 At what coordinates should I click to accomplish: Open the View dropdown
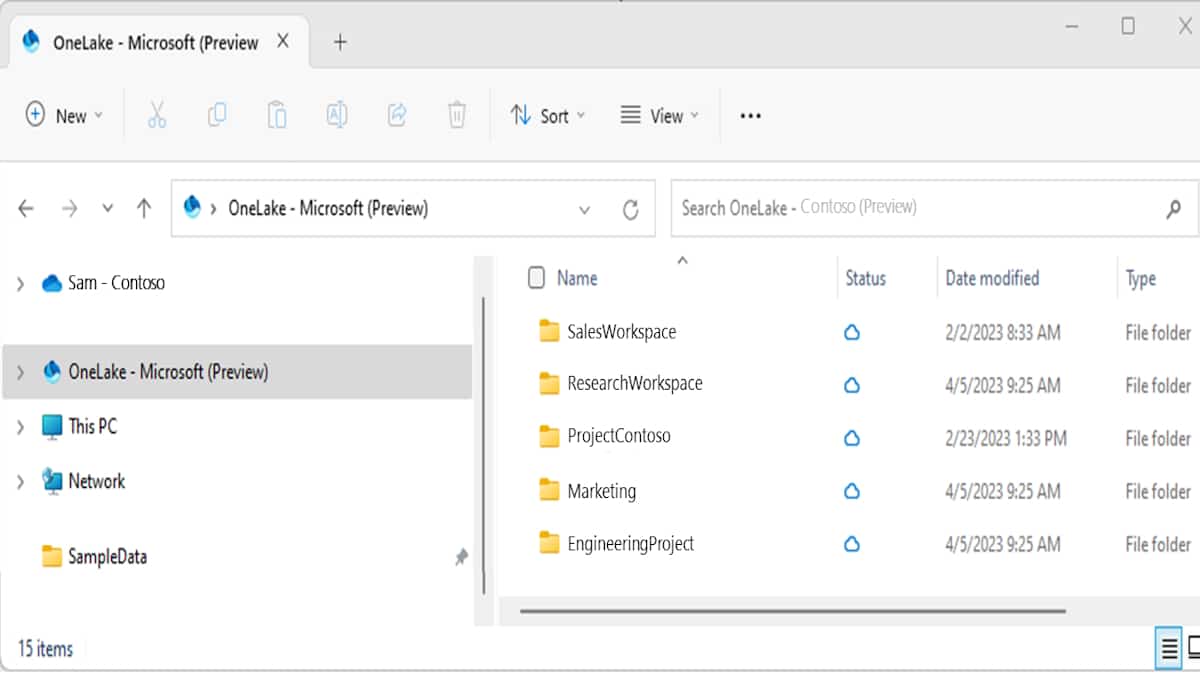[x=658, y=115]
